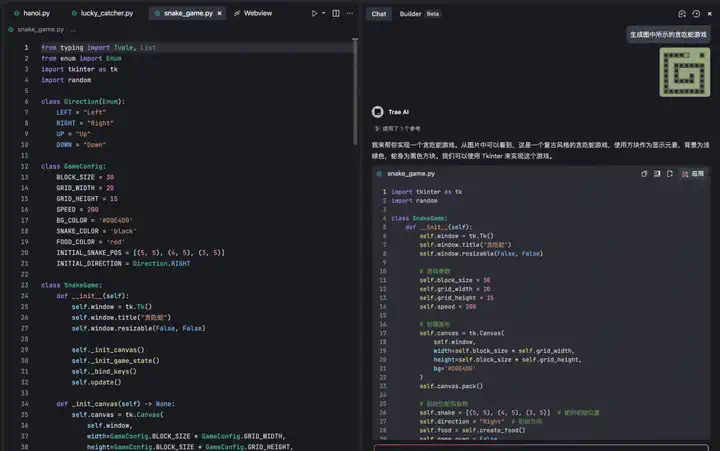Click the 'class GameConfig:' line

pyautogui.click(x=73, y=166)
